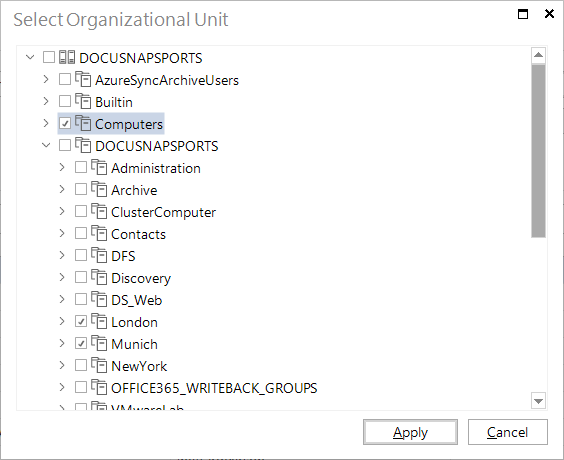
Task: Select the OFFICE365_WRITEBACK_GROUPS row label
Action: [x=214, y=388]
